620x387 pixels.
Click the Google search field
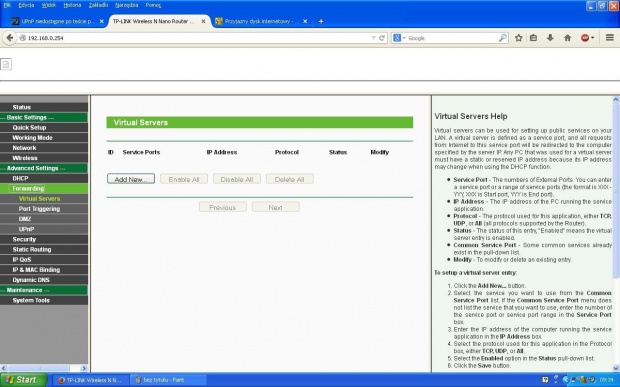pyautogui.click(x=452, y=38)
